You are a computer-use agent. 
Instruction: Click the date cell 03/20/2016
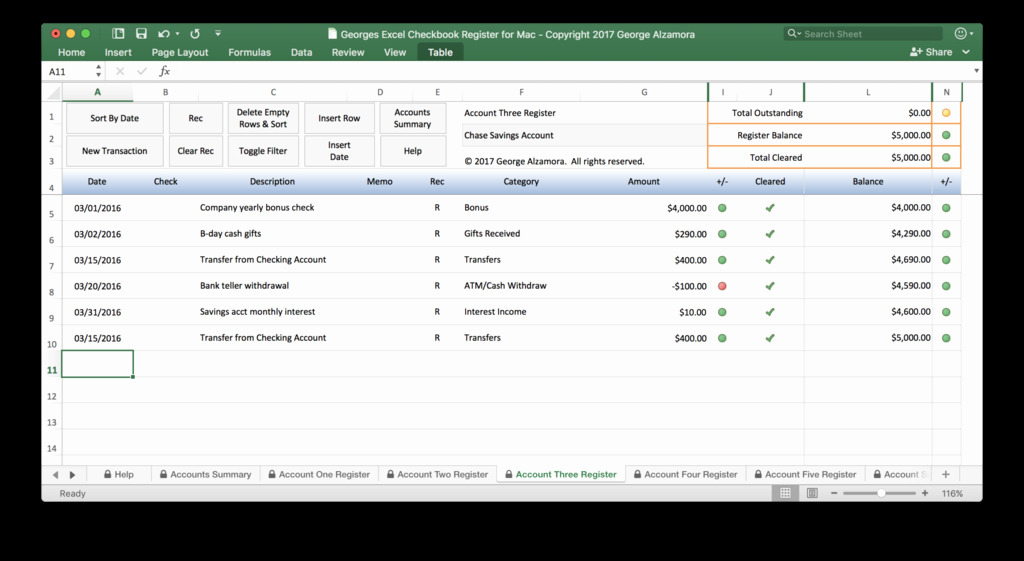coord(97,286)
